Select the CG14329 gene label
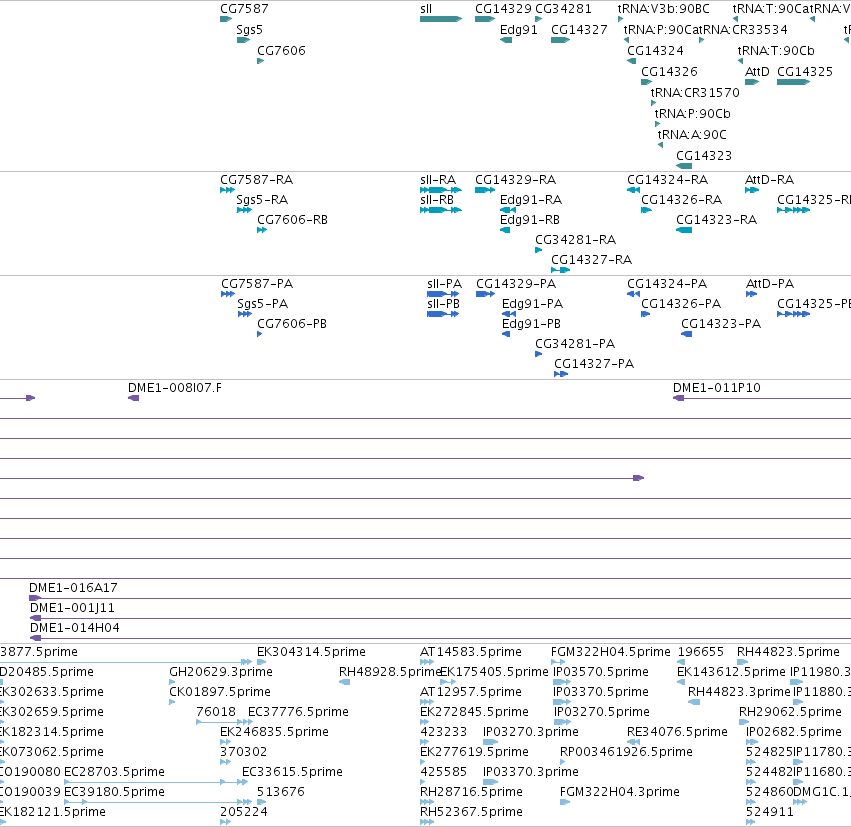 [503, 9]
